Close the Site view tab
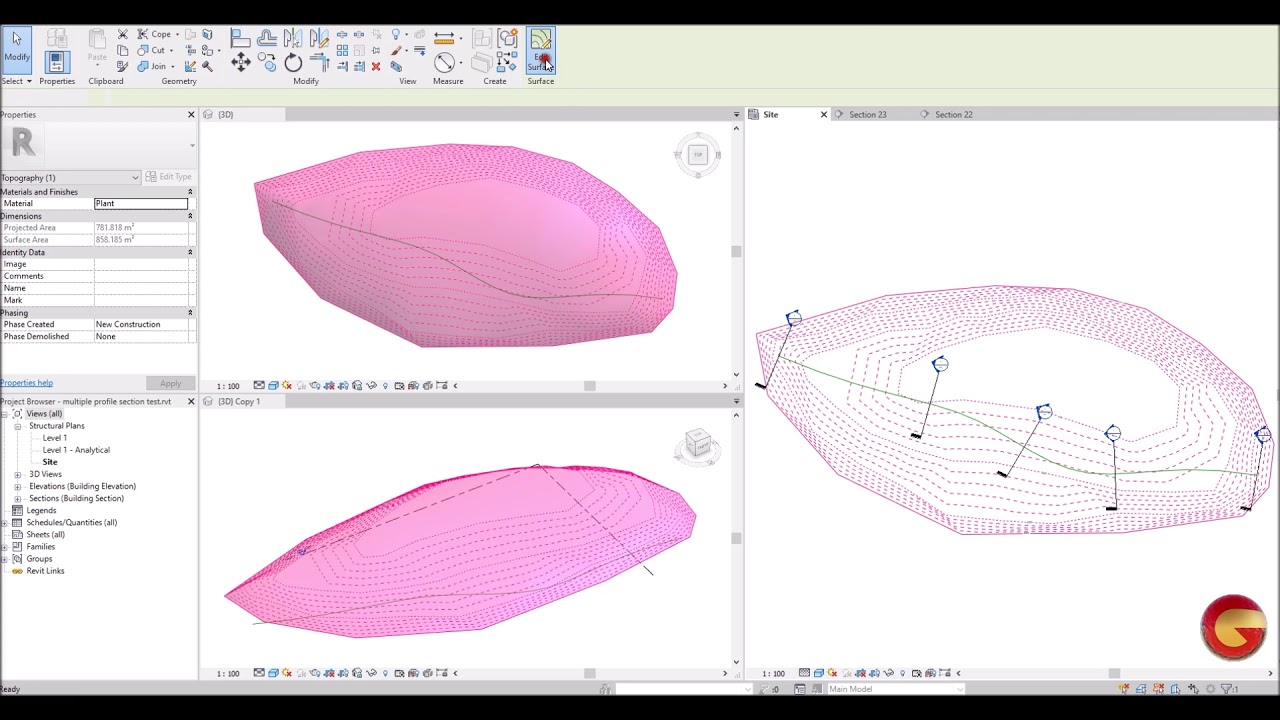Image resolution: width=1280 pixels, height=720 pixels. [824, 115]
